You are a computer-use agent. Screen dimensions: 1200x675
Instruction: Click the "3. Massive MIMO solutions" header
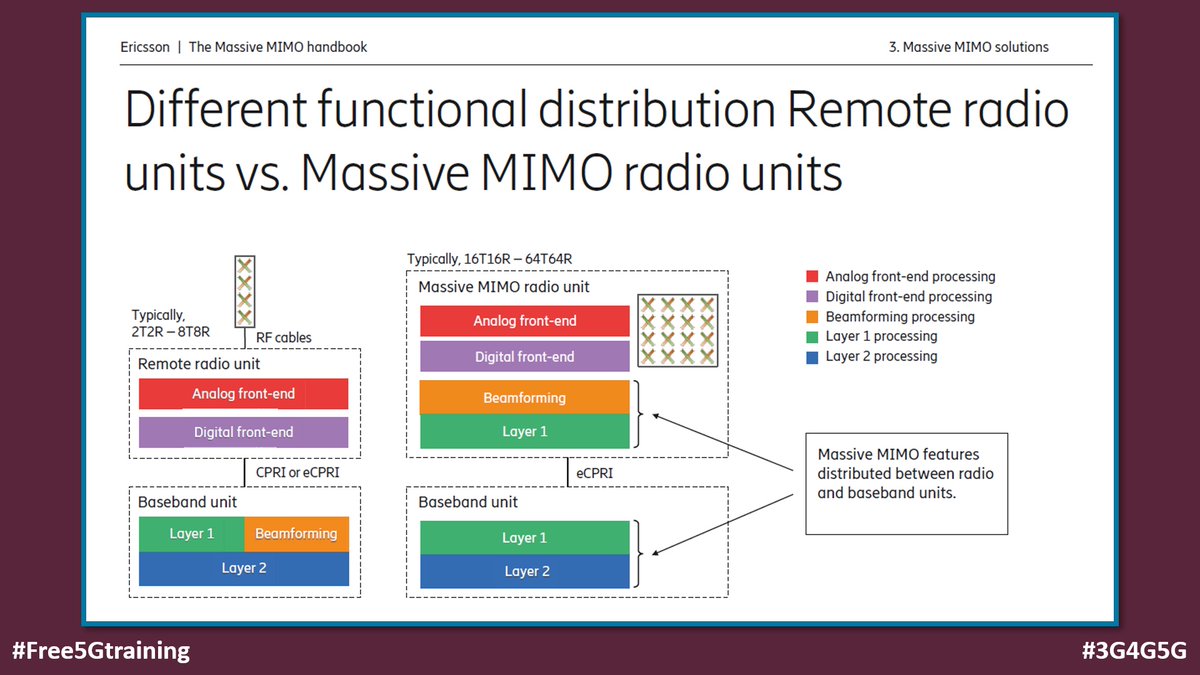968,47
